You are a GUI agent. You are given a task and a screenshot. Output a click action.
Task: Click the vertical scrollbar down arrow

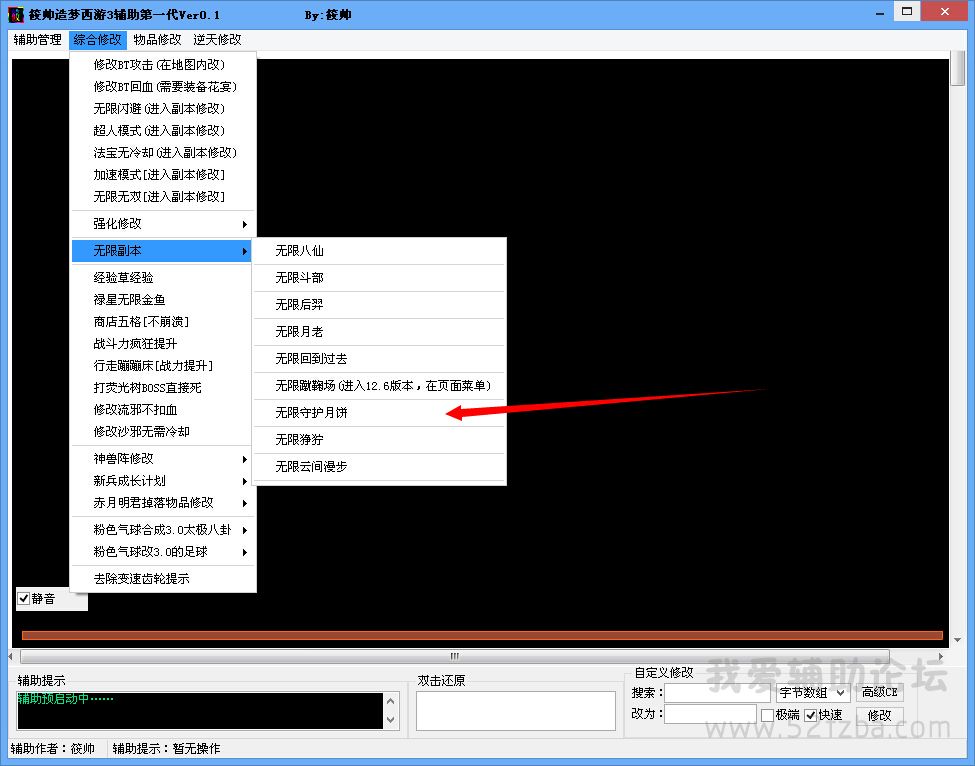pos(958,640)
